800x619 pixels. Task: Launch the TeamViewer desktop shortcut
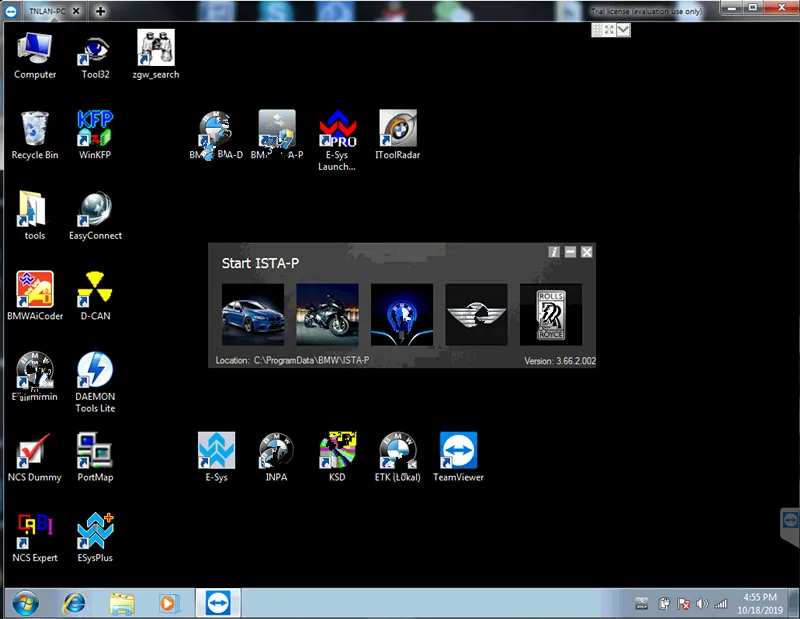pos(458,458)
